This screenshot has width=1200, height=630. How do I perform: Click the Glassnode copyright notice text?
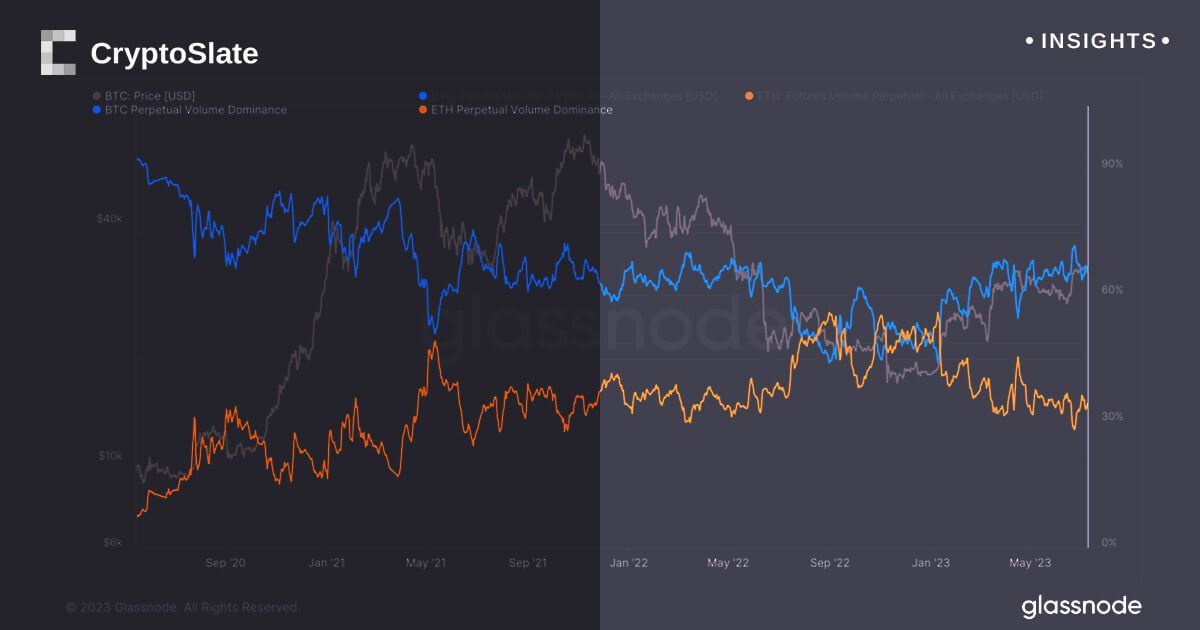tap(183, 607)
